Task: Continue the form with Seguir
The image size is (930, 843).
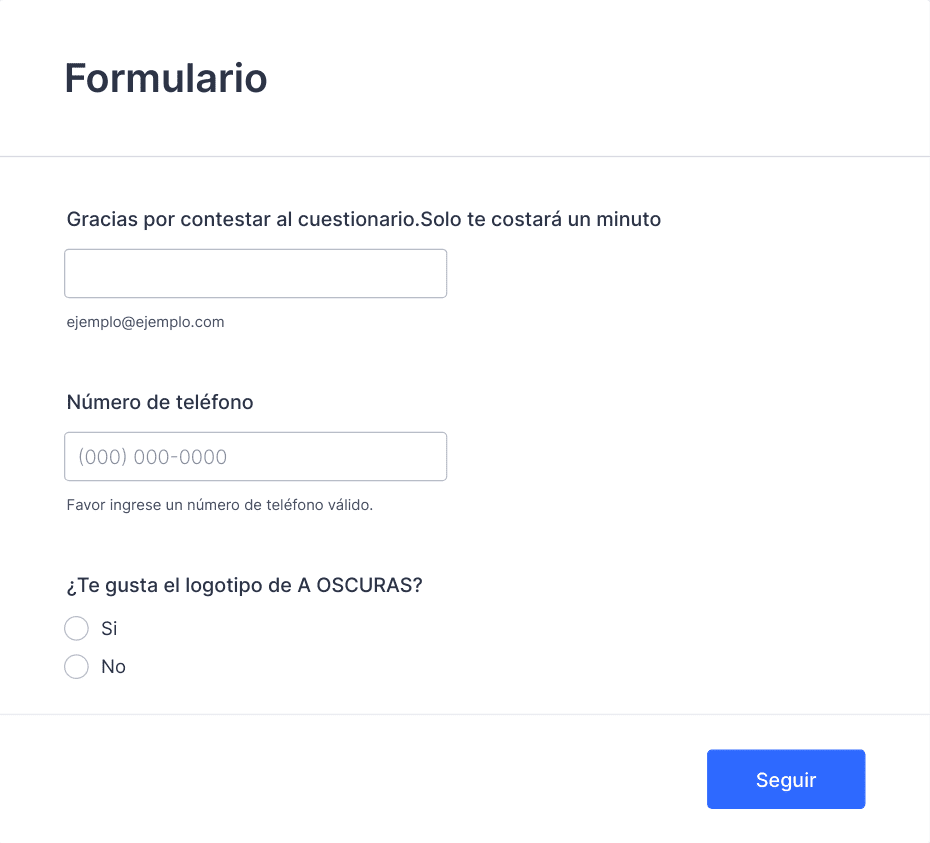Action: [x=786, y=779]
